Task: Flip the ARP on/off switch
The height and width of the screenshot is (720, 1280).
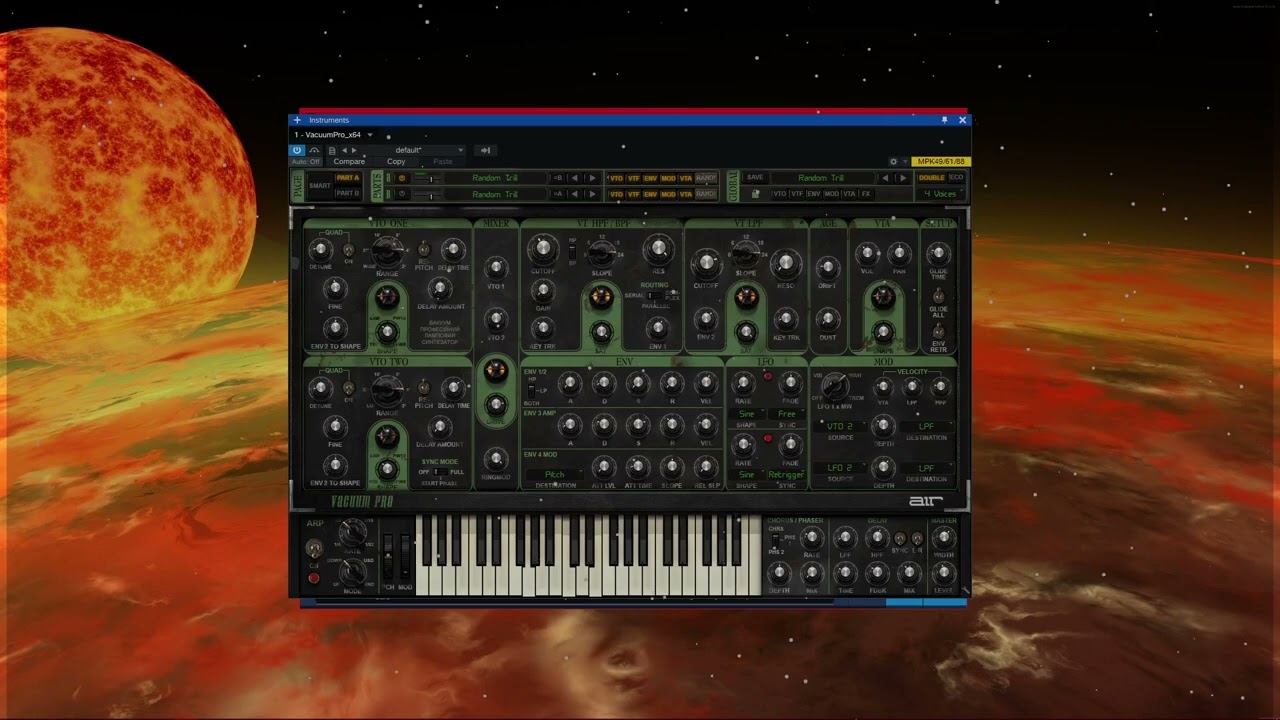Action: pyautogui.click(x=314, y=549)
